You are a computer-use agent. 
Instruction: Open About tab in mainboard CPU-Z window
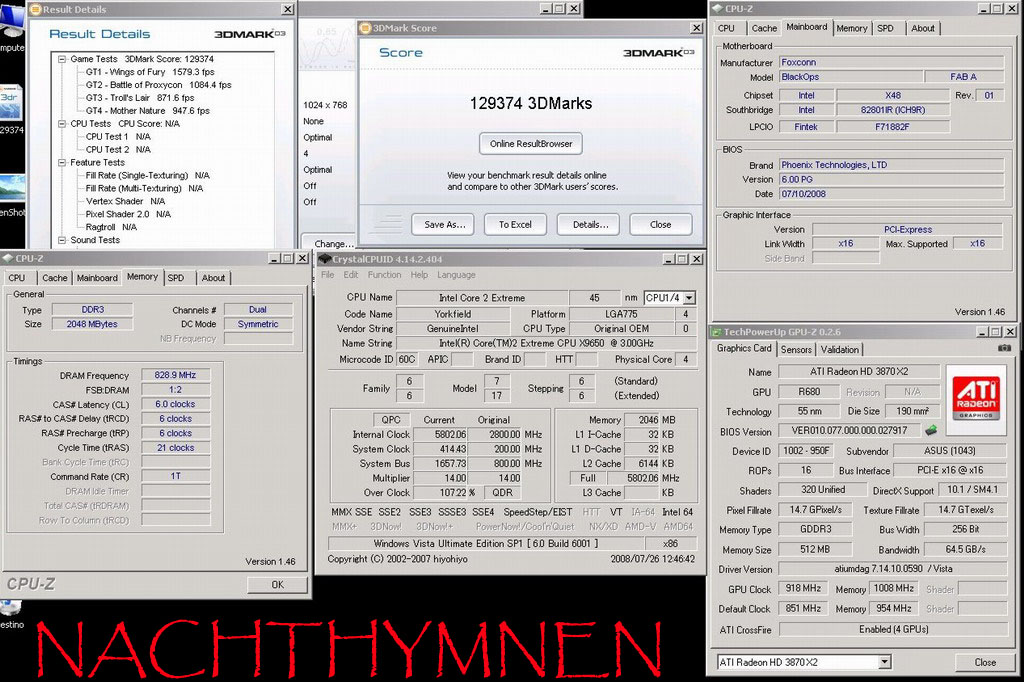coord(923,28)
